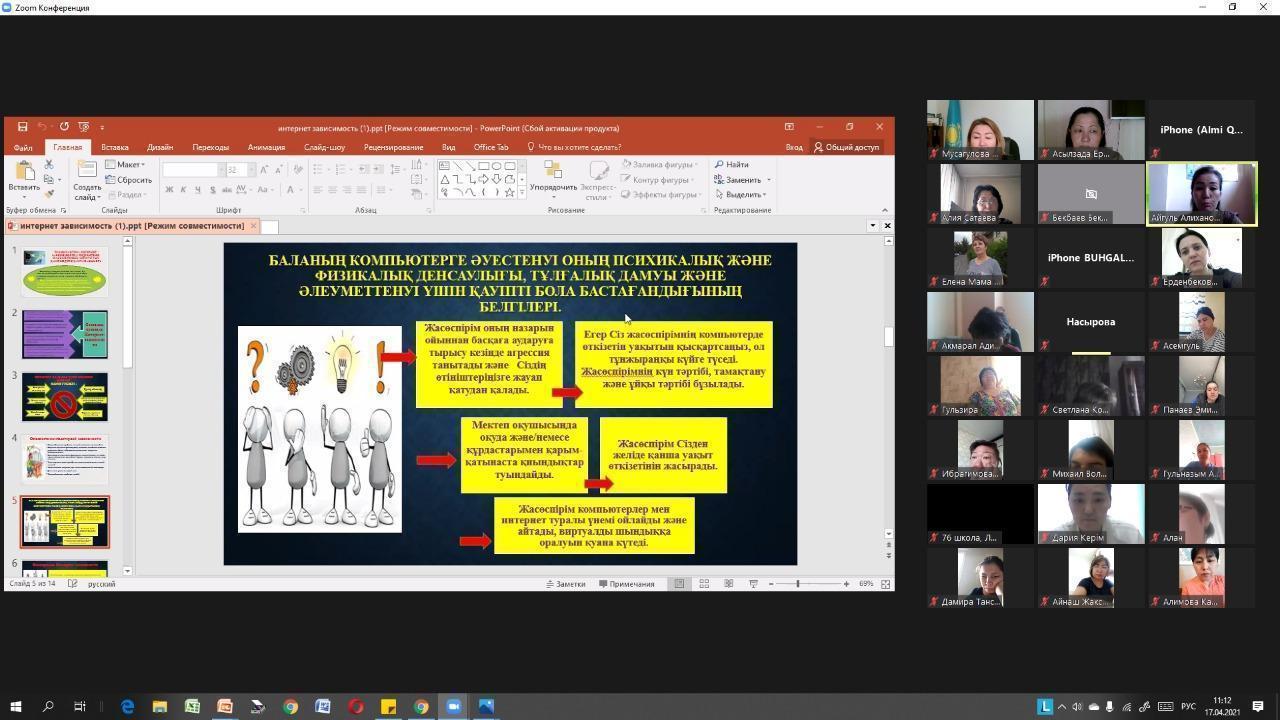Toggle the Notes (Заметки) pane
This screenshot has width=1280, height=720.
(565, 584)
